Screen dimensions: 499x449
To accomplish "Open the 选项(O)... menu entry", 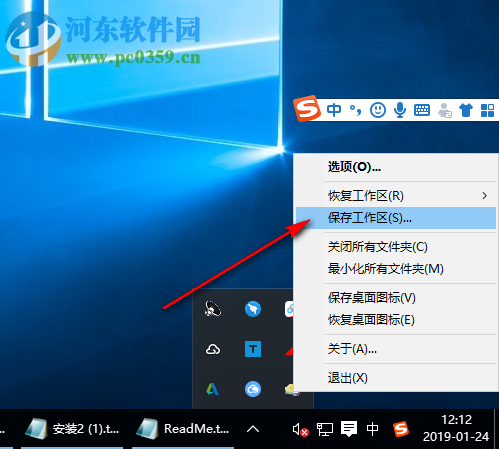I will (396, 167).
